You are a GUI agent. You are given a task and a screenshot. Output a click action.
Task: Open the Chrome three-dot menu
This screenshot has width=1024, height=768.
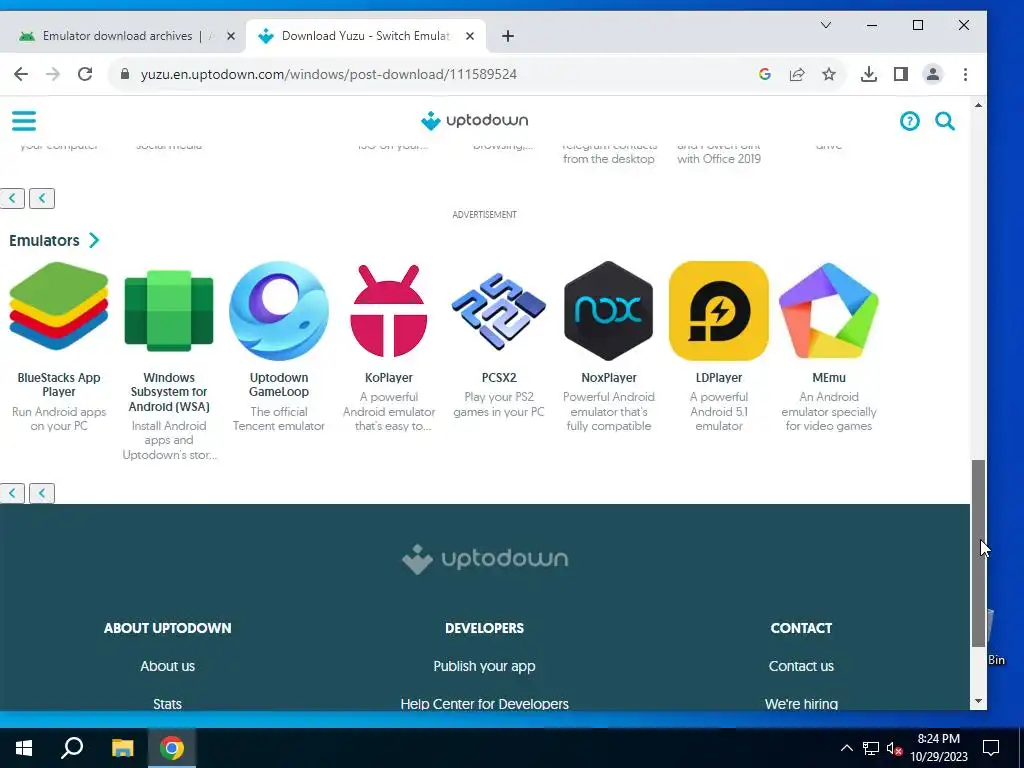pyautogui.click(x=965, y=74)
